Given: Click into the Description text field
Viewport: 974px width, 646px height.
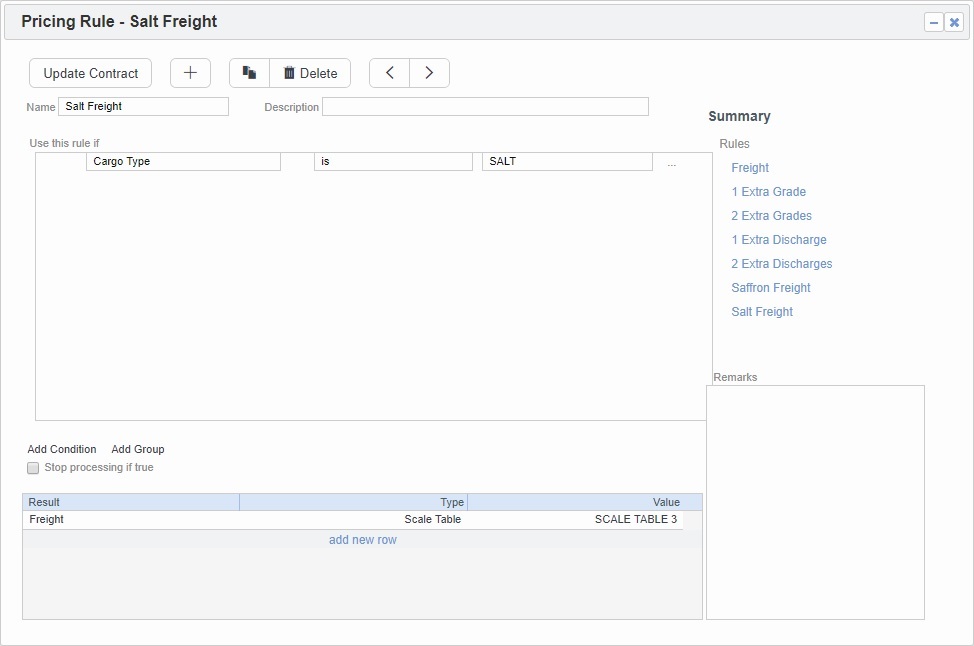Looking at the screenshot, I should [x=485, y=107].
